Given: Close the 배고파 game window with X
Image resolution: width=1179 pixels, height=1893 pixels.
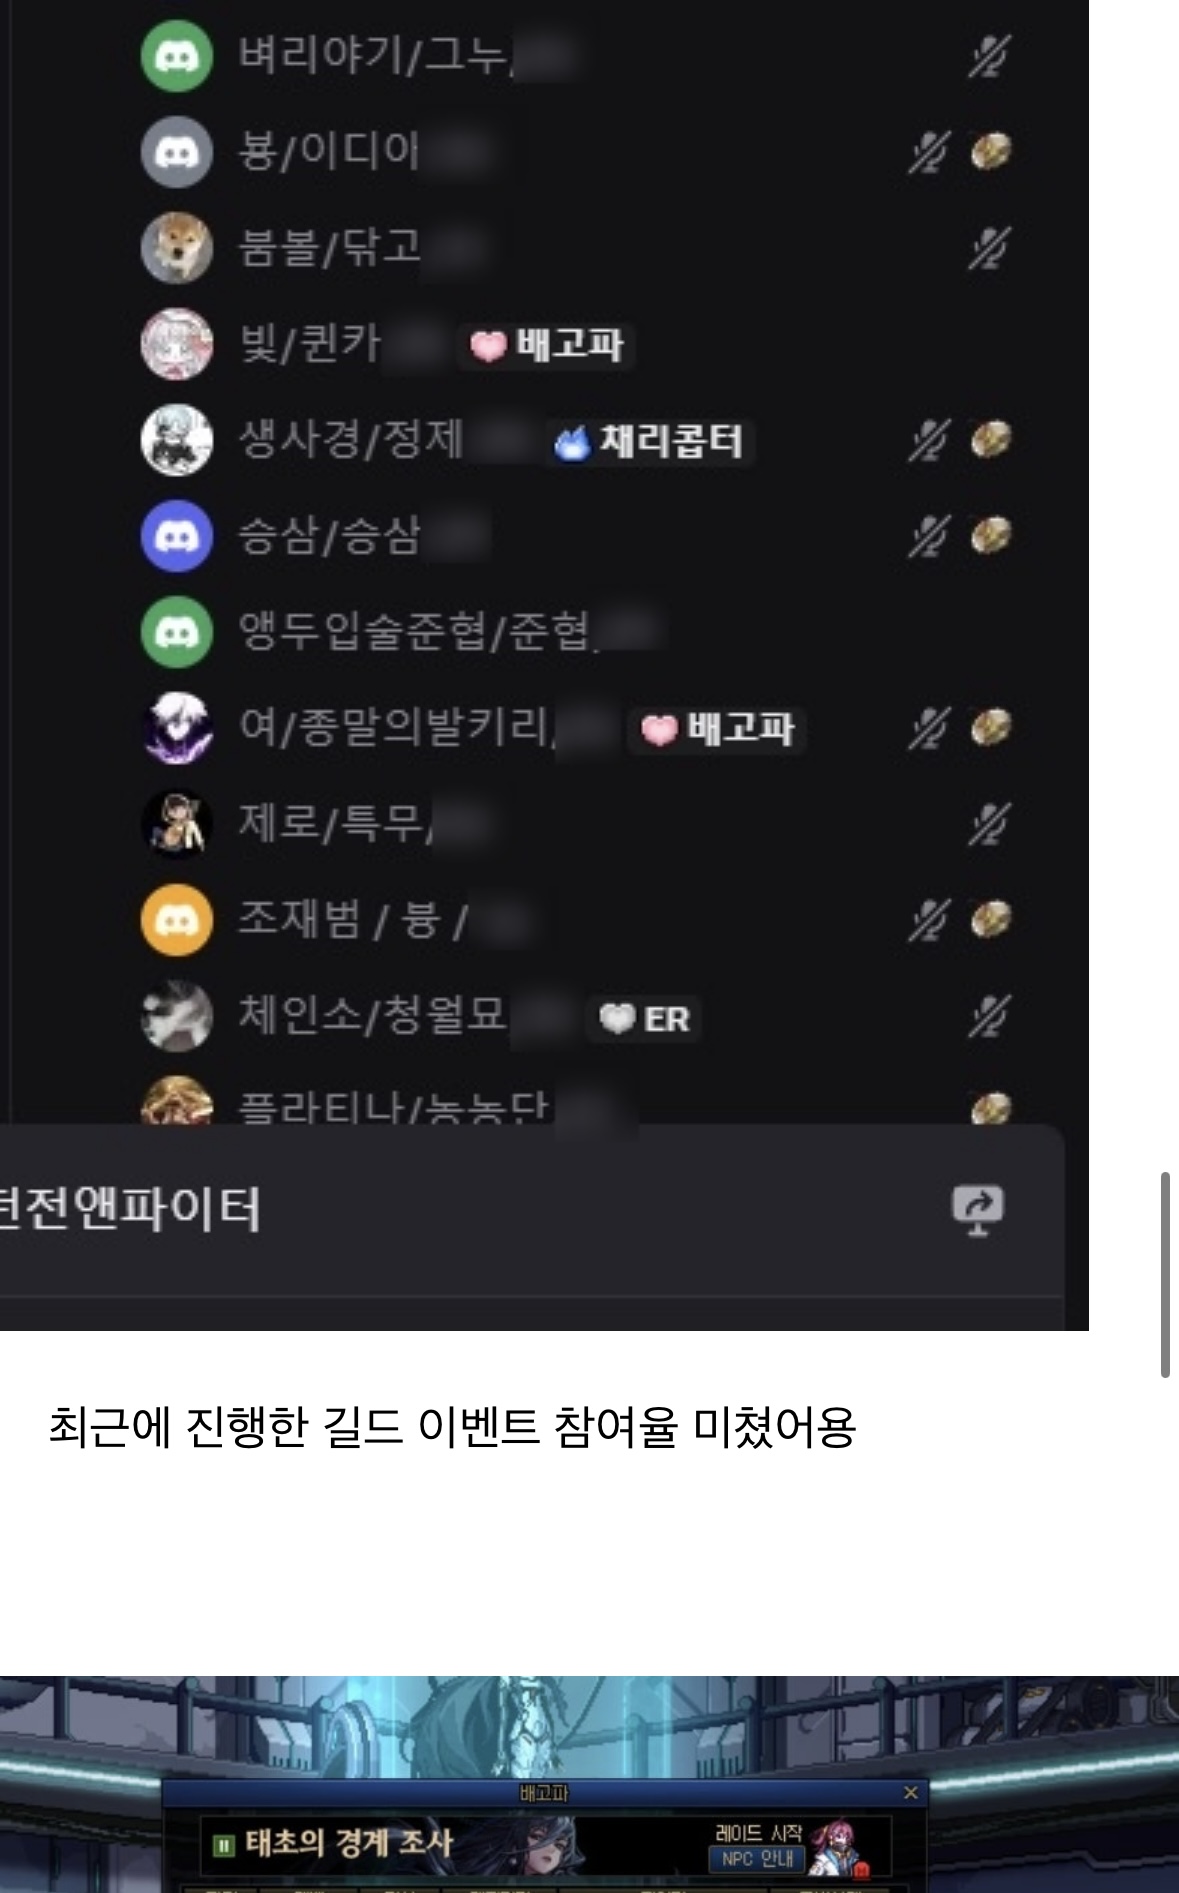Looking at the screenshot, I should point(910,1793).
